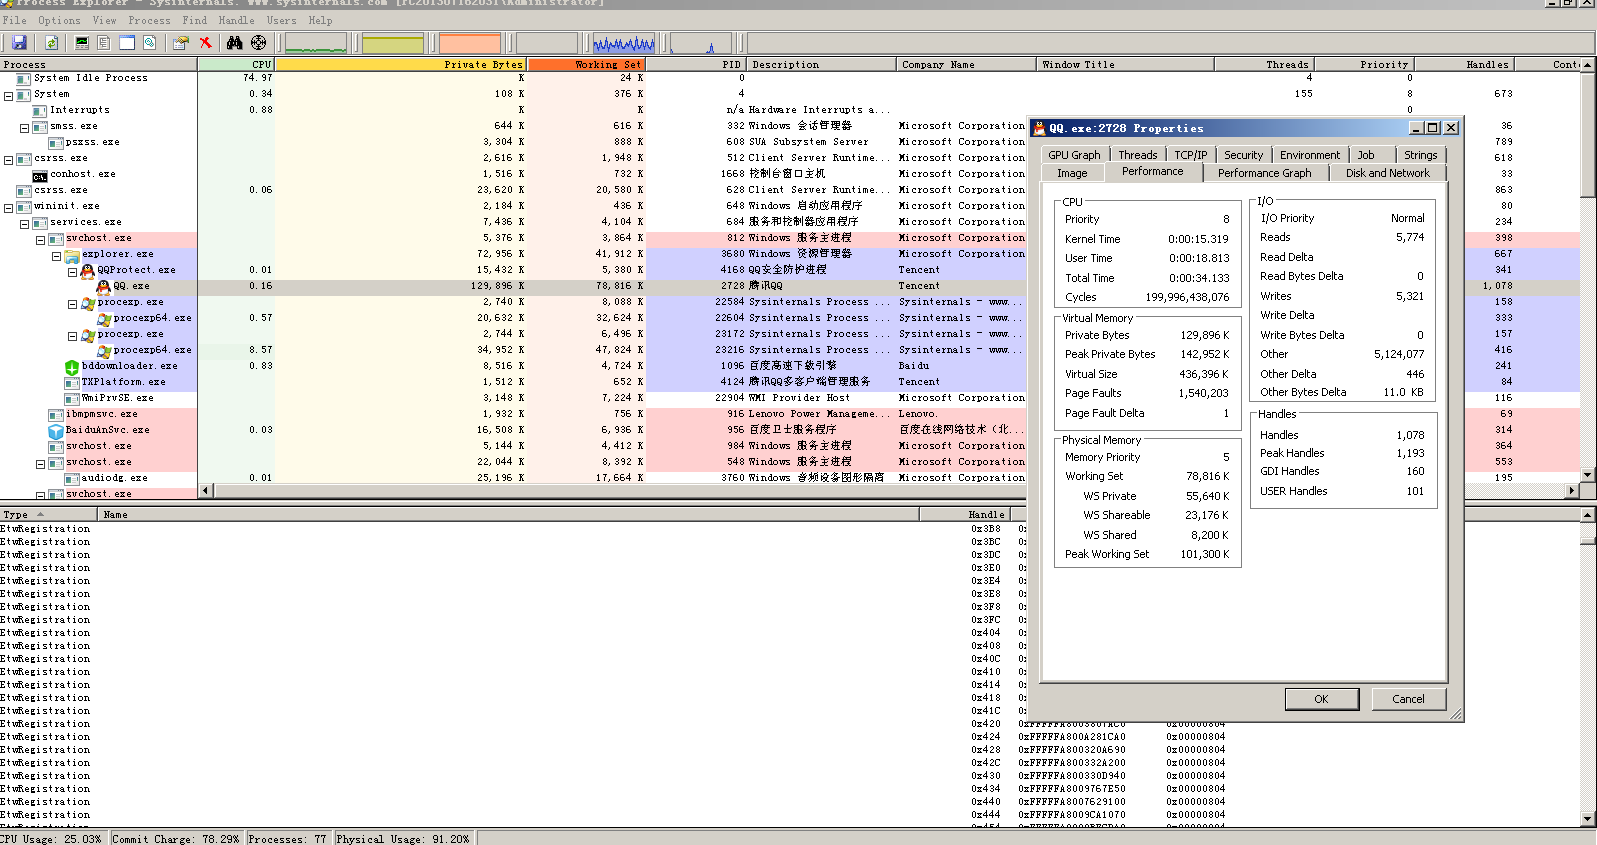Open the Find menu
The width and height of the screenshot is (1597, 845).
pyautogui.click(x=195, y=20)
